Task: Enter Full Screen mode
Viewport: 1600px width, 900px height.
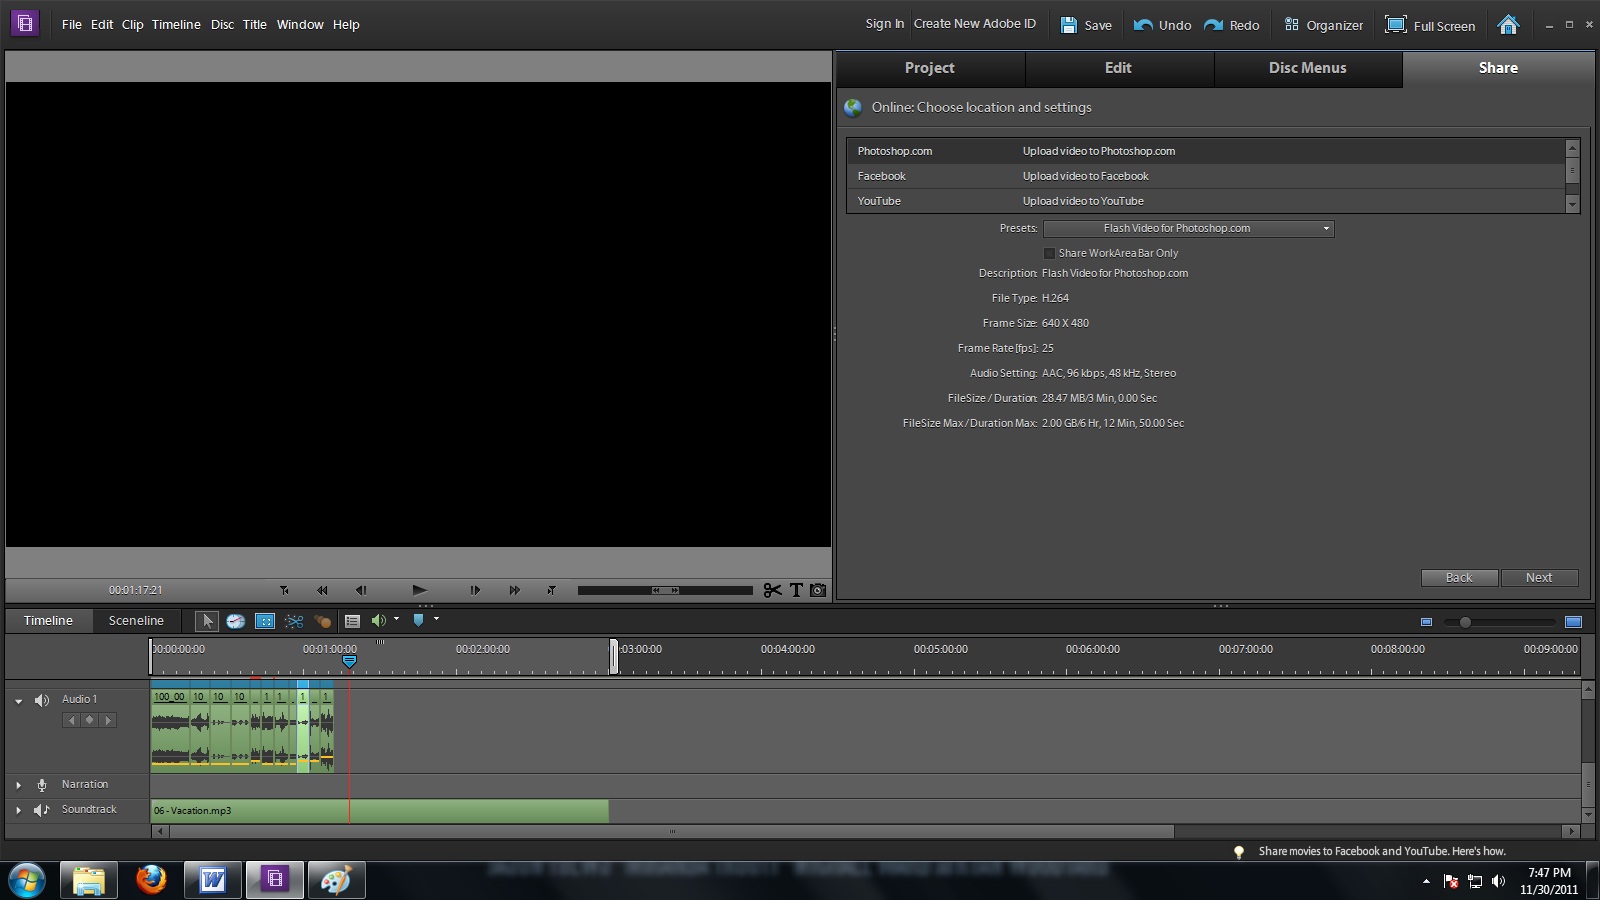Action: click(1430, 25)
